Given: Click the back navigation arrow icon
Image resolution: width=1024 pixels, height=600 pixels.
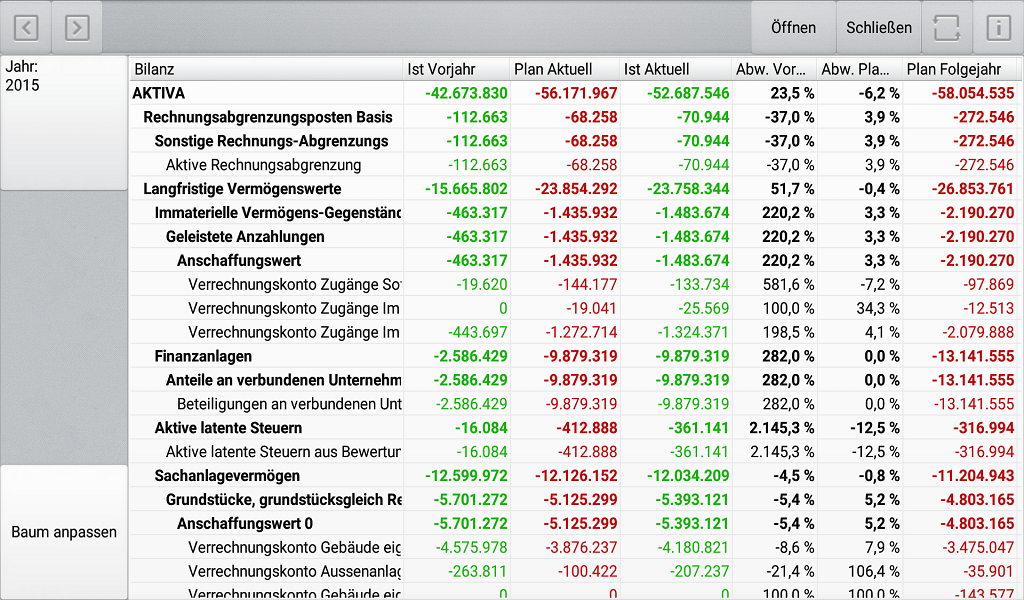Looking at the screenshot, I should [25, 27].
